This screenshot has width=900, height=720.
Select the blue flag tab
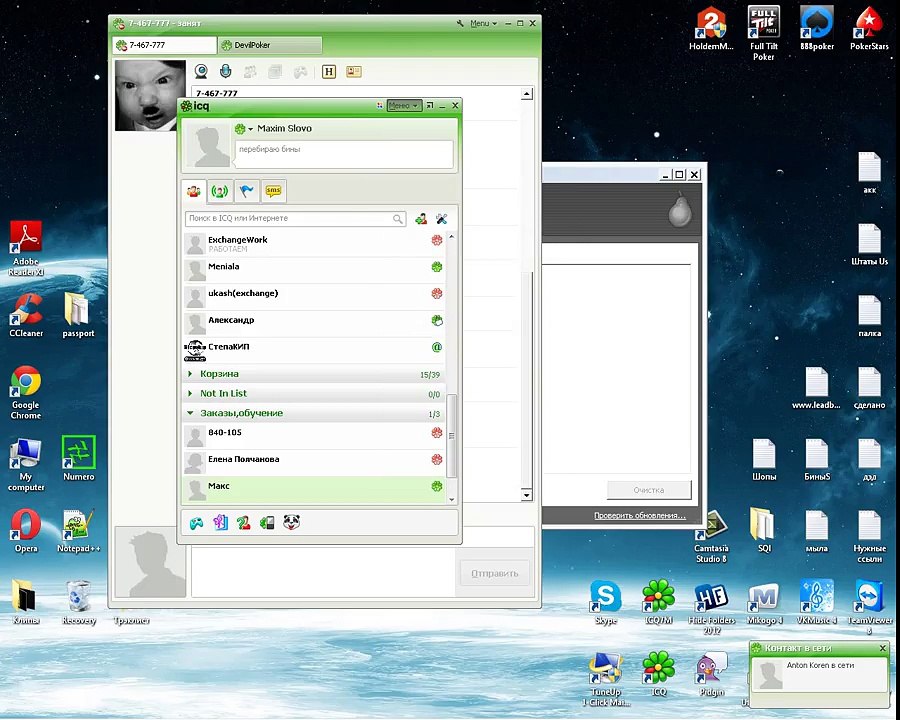(247, 191)
